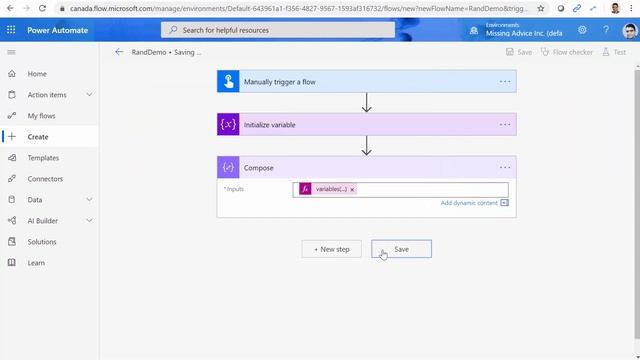Open the Compose step ellipsis menu

tap(505, 167)
